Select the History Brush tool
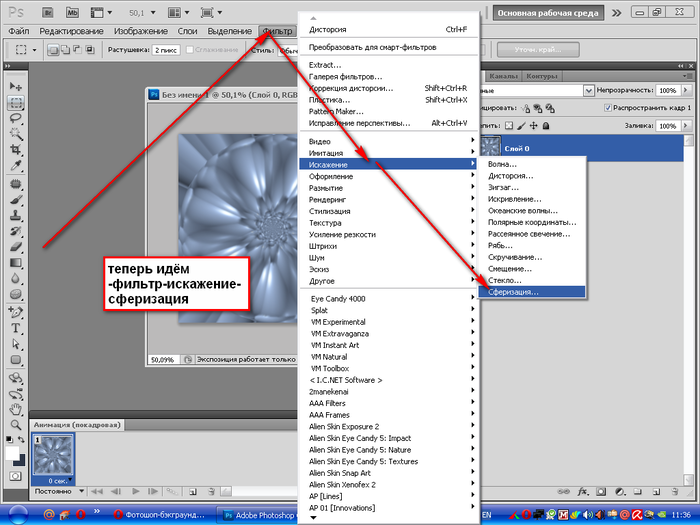 point(16,231)
